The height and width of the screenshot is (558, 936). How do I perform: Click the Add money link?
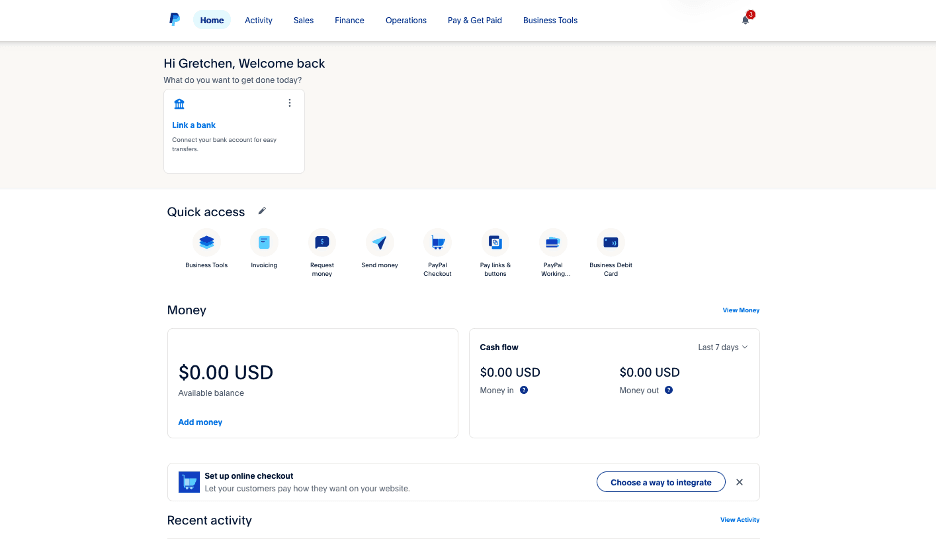click(x=200, y=422)
